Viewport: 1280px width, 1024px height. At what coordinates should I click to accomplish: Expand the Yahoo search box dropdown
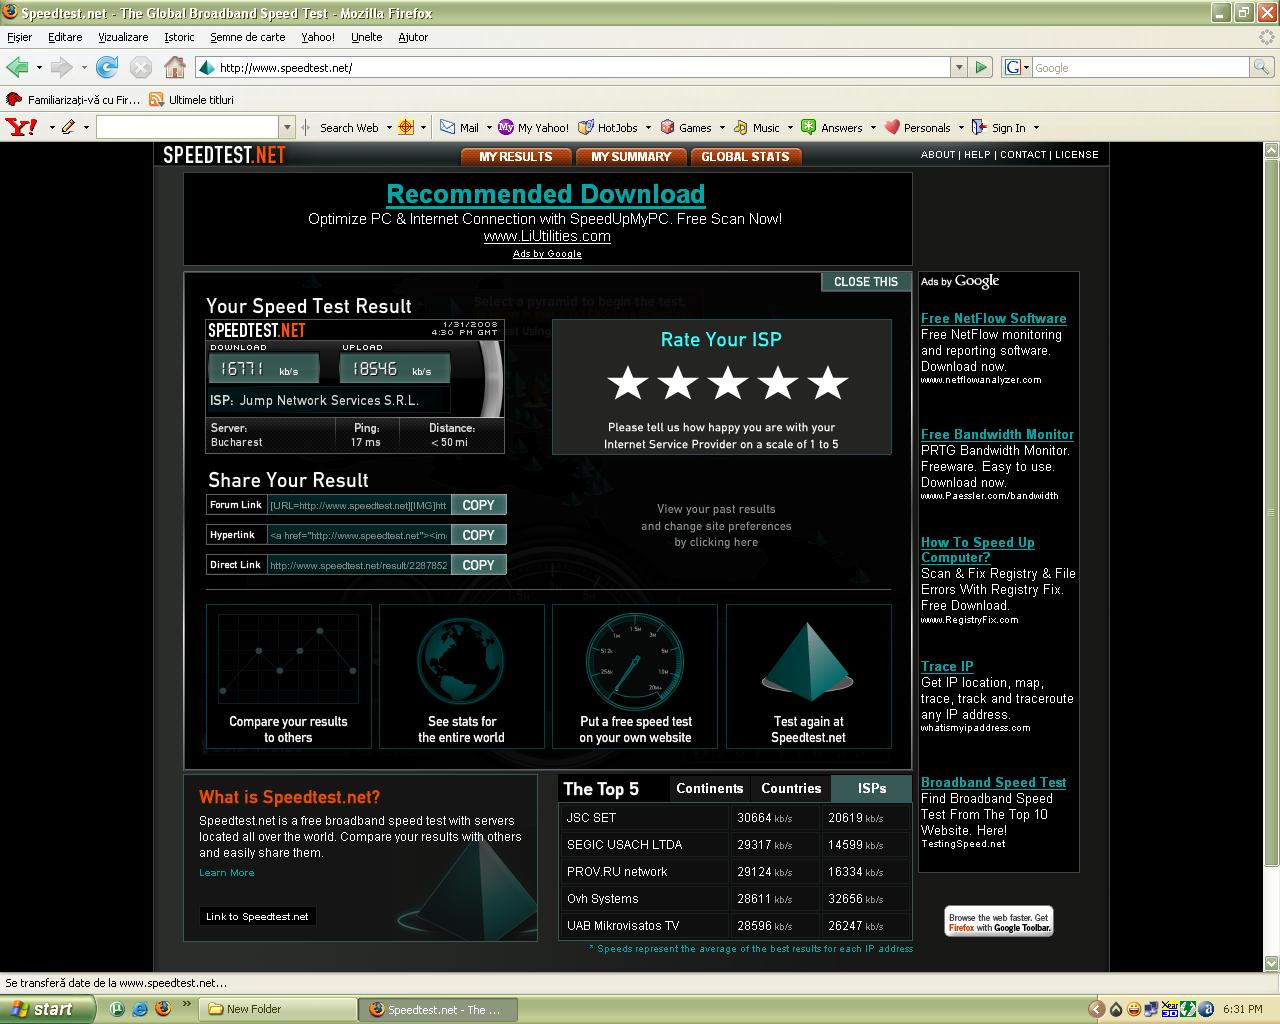click(287, 127)
